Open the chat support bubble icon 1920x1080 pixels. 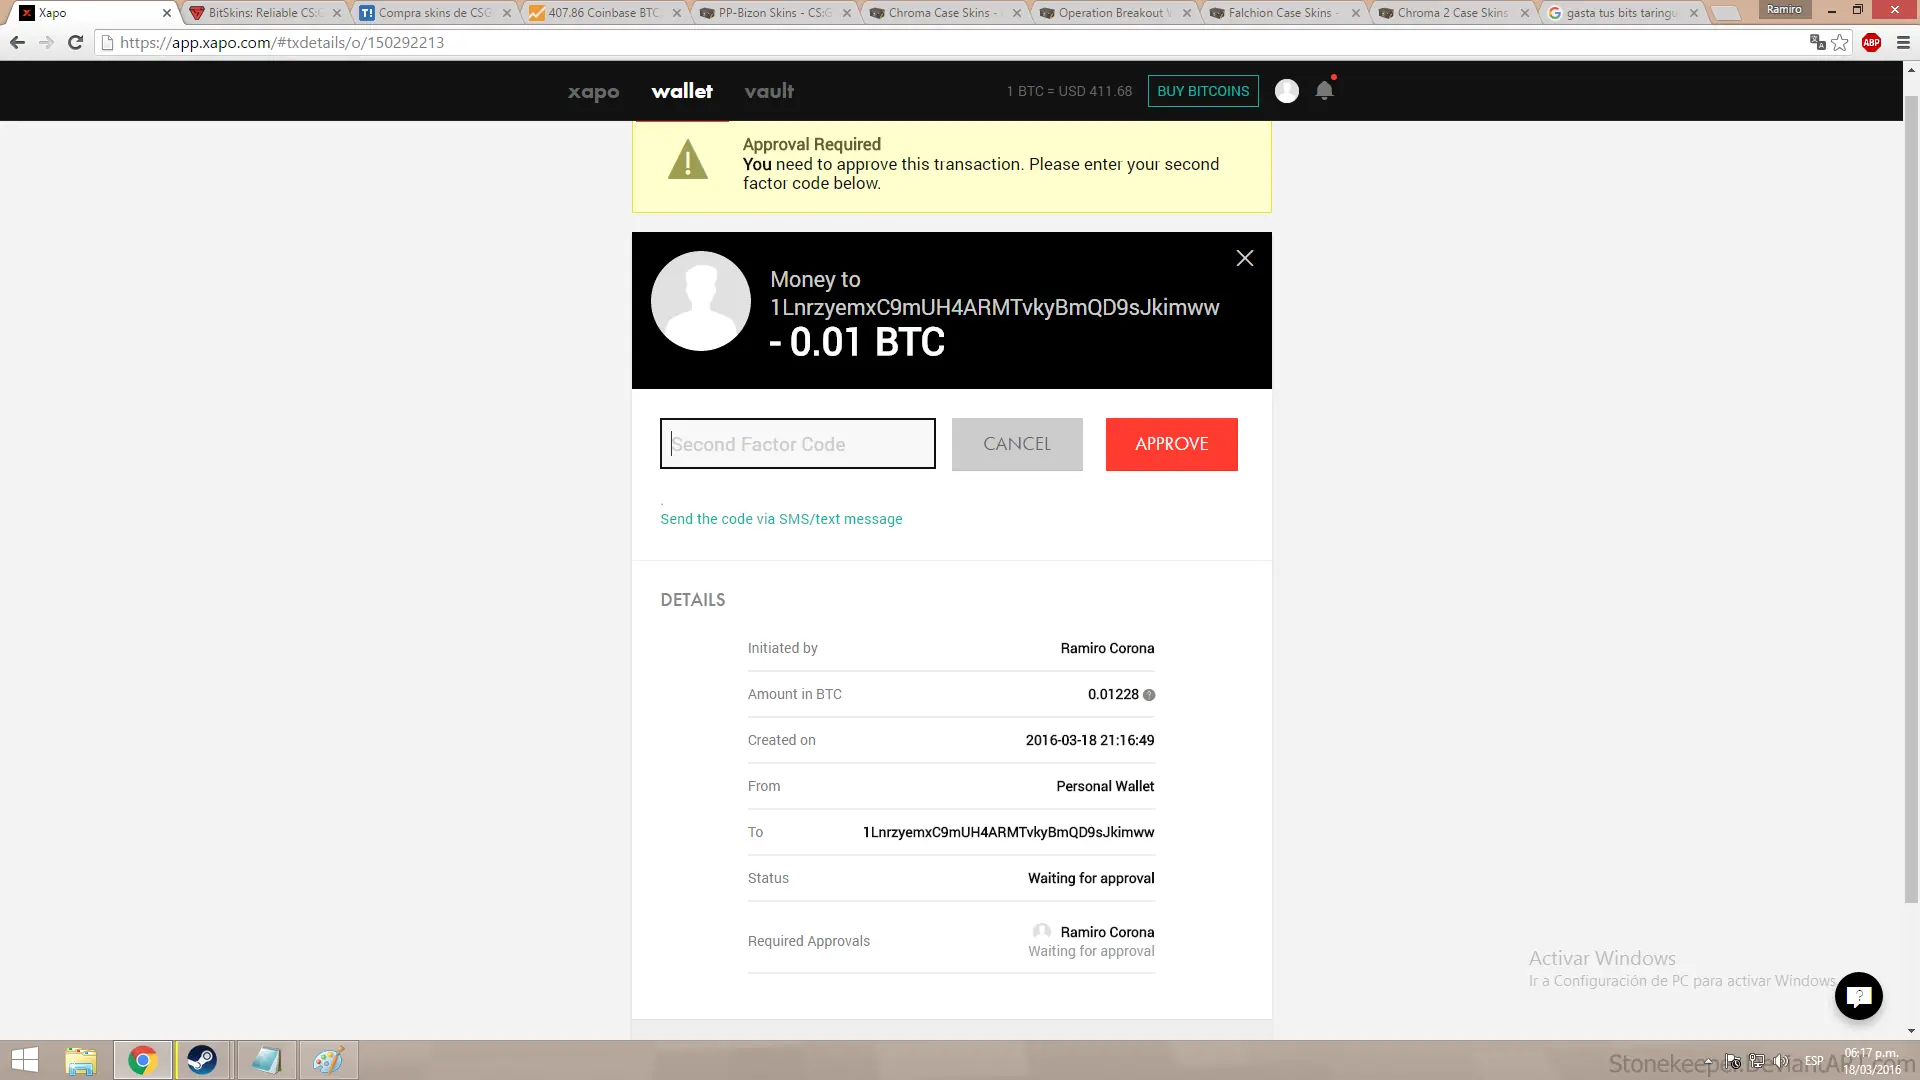1858,996
